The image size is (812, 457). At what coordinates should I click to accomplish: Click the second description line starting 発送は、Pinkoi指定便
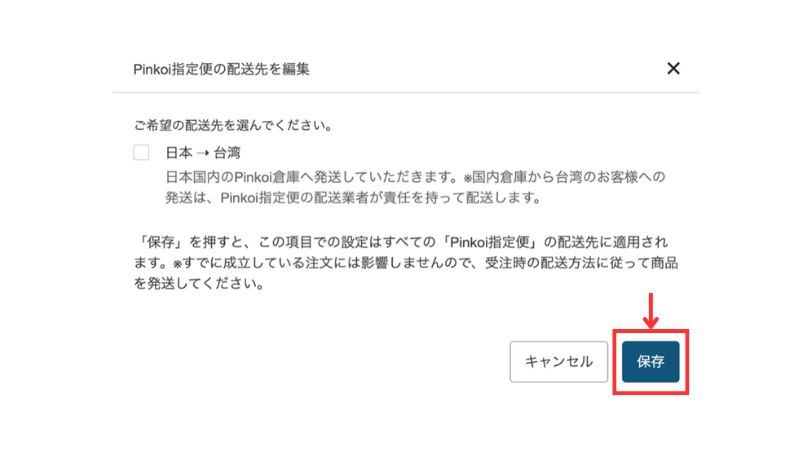coord(353,198)
